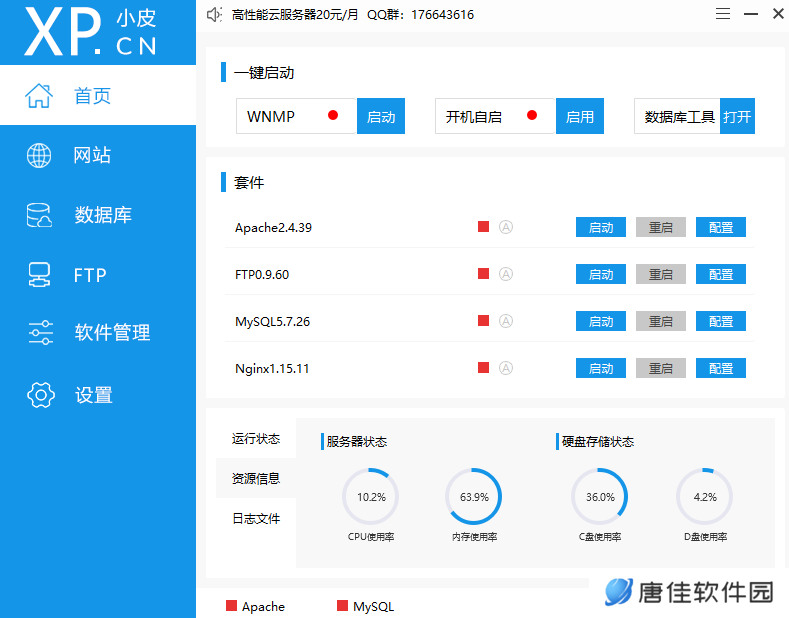Click WNMP red status dot

[x=333, y=115]
